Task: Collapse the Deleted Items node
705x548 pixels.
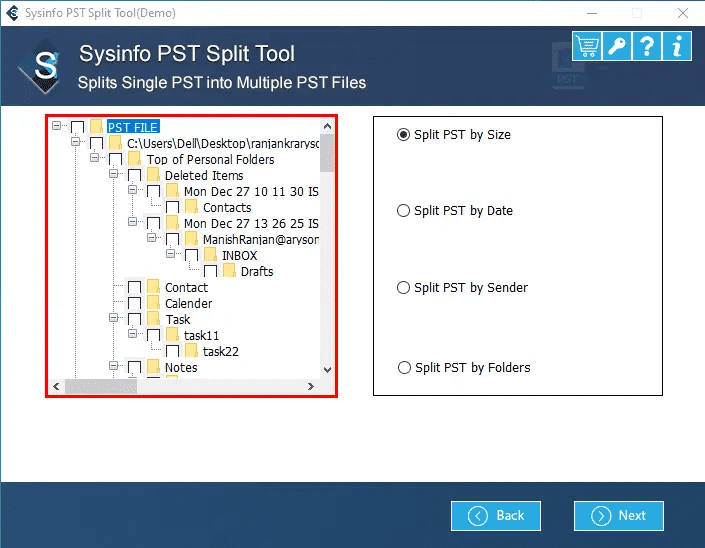Action: pyautogui.click(x=113, y=174)
